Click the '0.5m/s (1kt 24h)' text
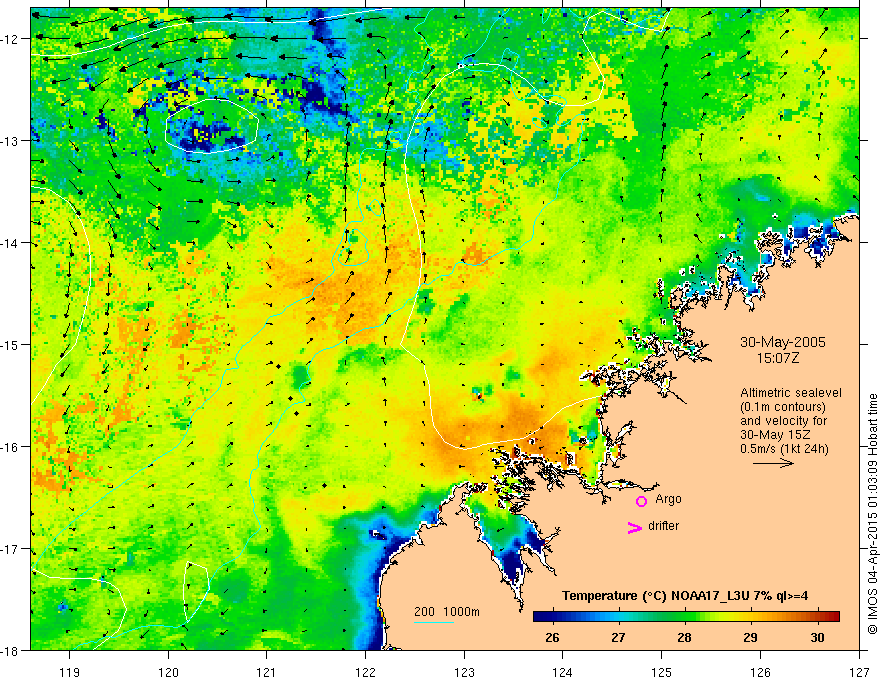The width and height of the screenshot is (880, 680). (x=784, y=448)
